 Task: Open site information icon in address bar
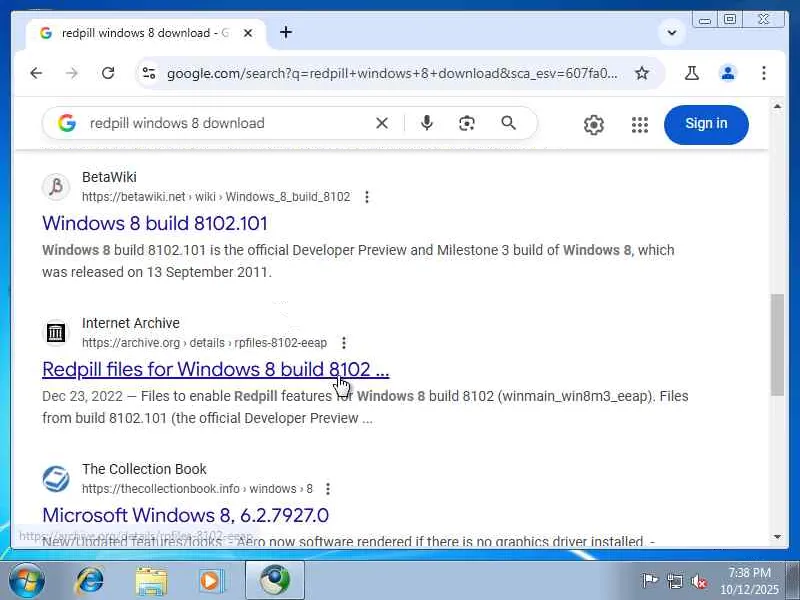click(x=149, y=73)
